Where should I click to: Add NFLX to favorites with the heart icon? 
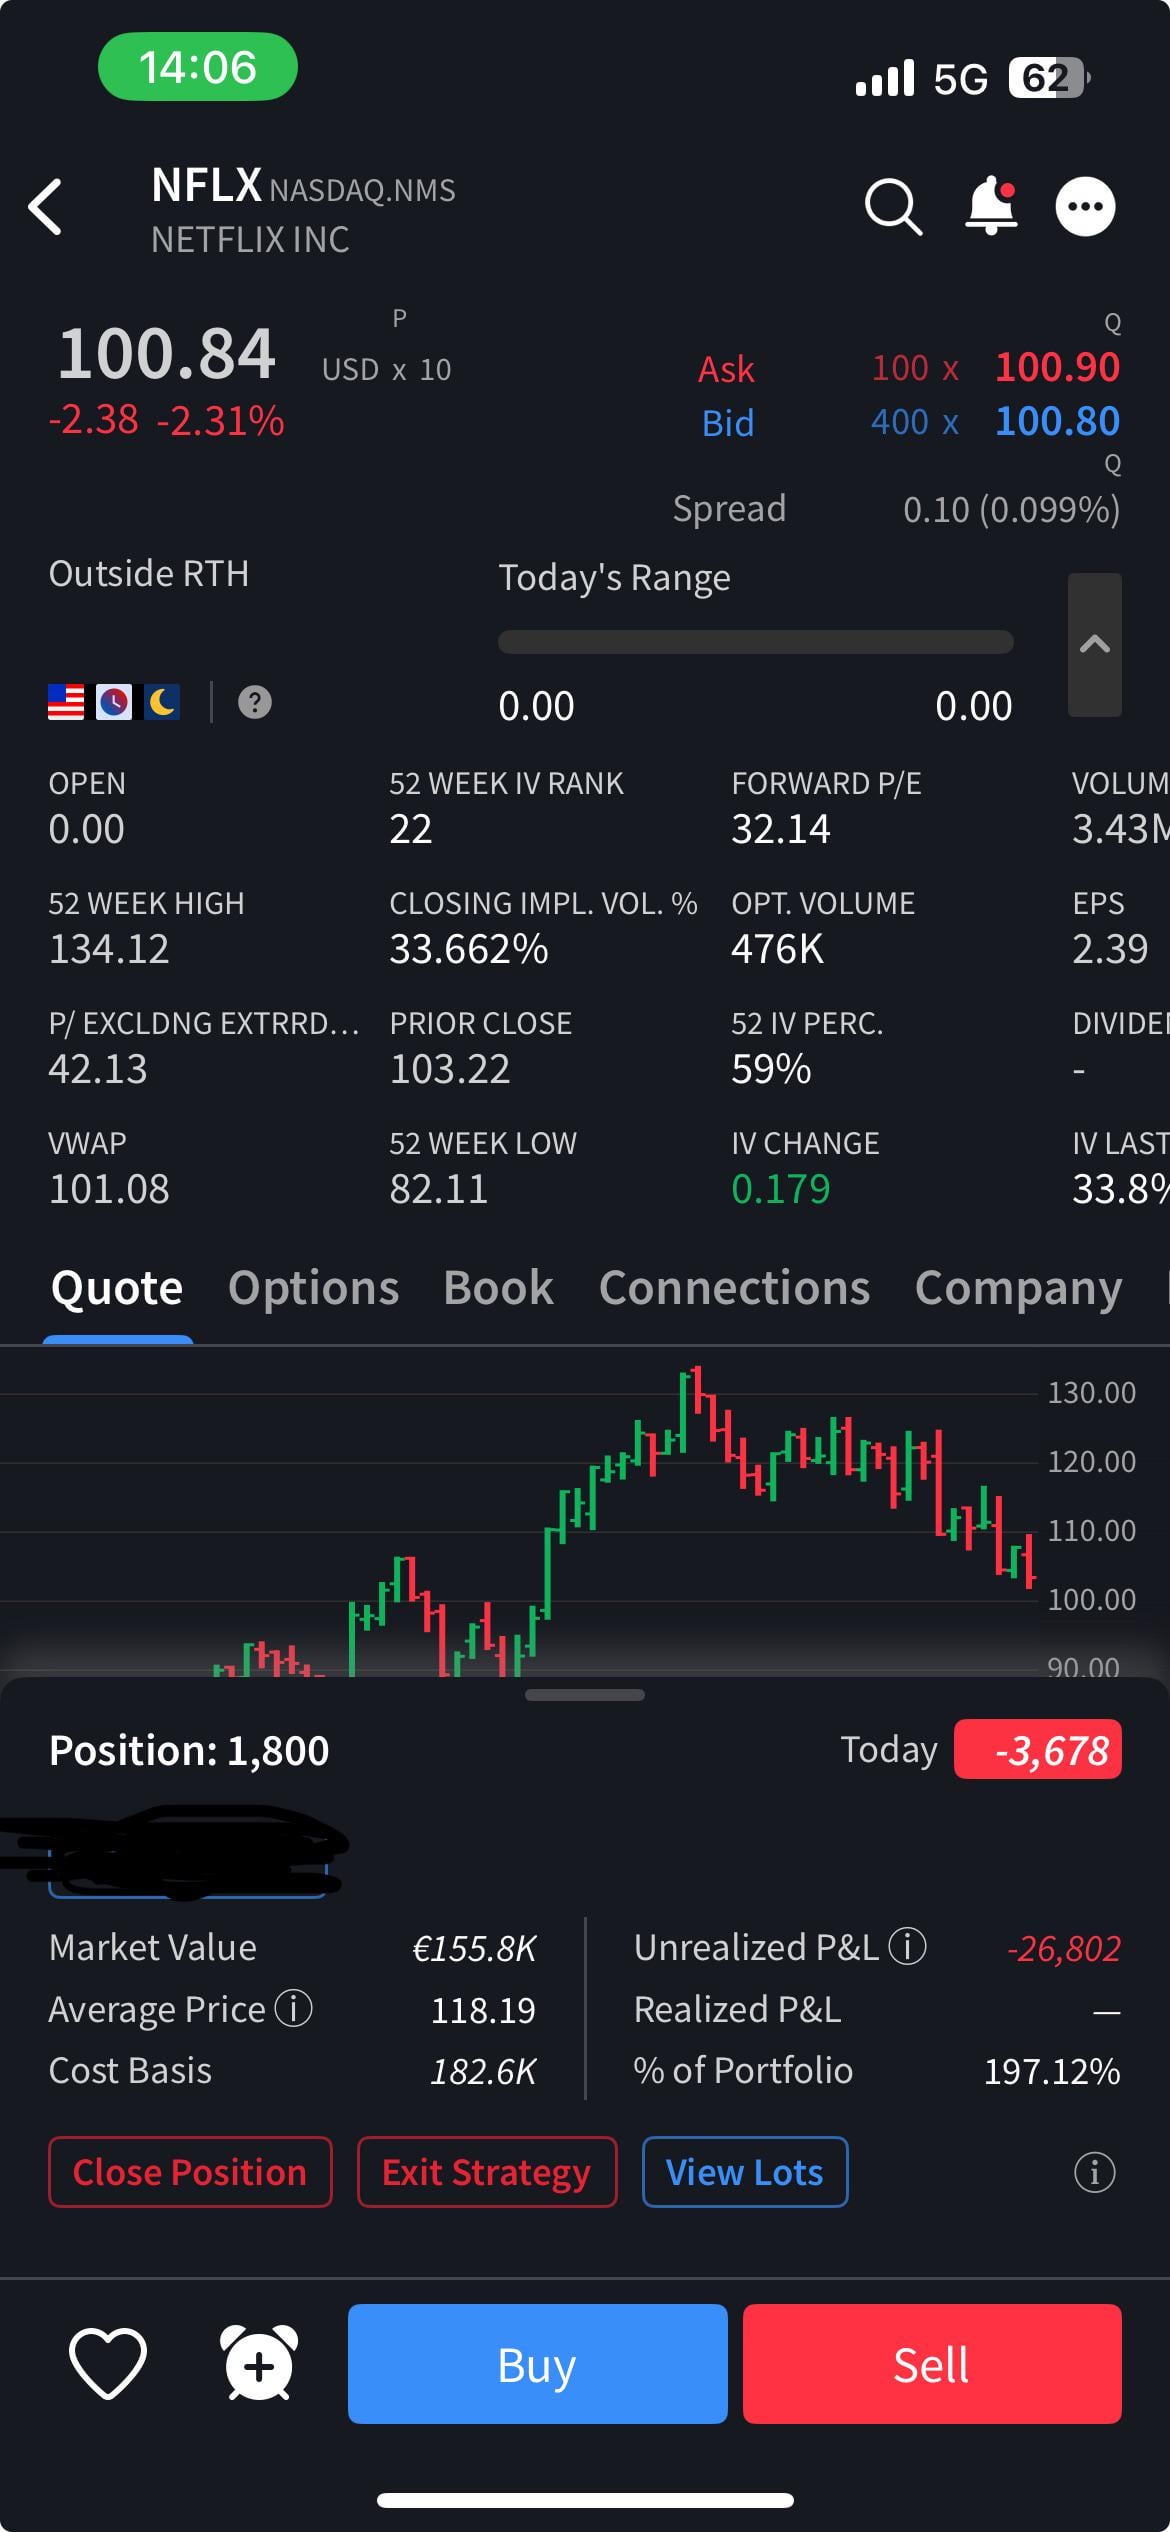108,2364
